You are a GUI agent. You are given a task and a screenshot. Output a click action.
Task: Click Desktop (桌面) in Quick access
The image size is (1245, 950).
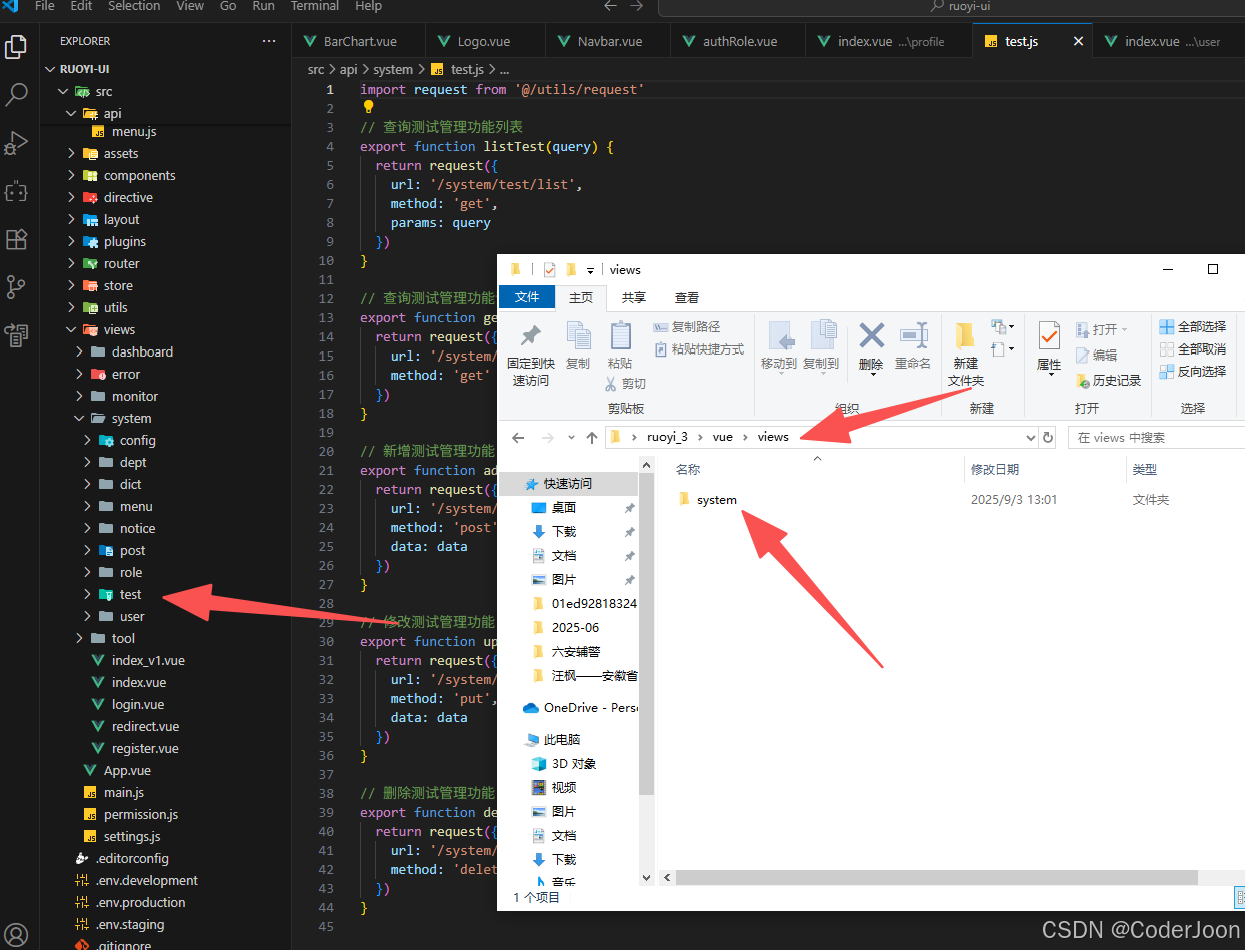click(x=564, y=508)
